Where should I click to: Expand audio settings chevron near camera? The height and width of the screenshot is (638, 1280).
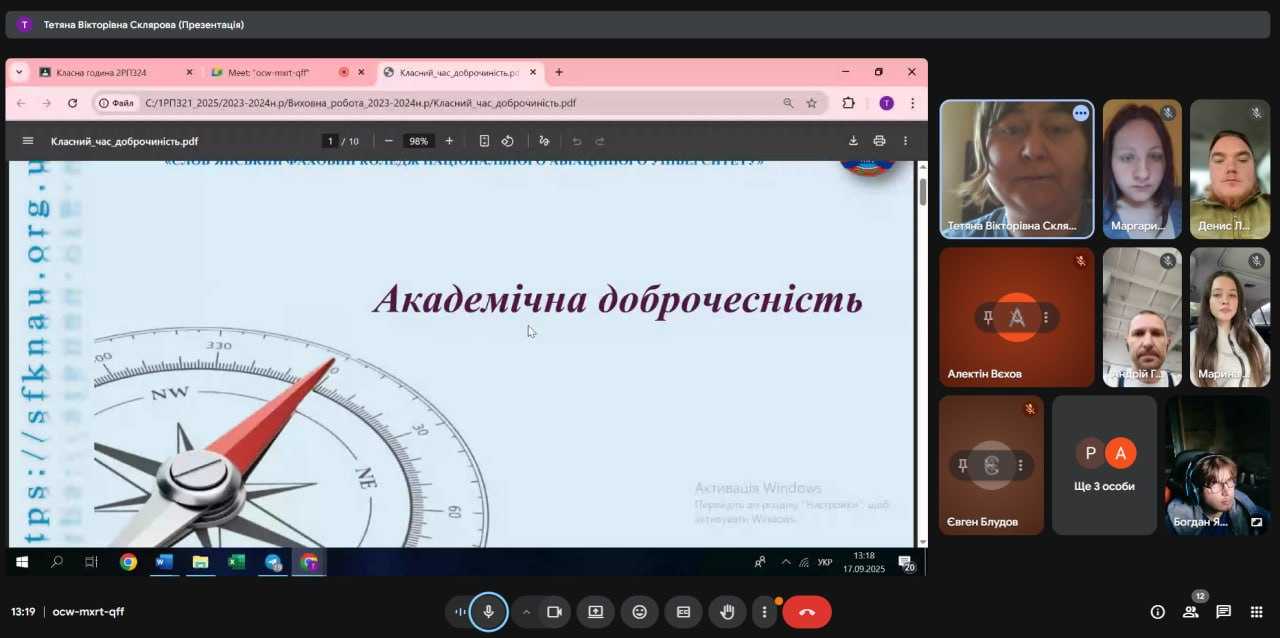click(526, 612)
